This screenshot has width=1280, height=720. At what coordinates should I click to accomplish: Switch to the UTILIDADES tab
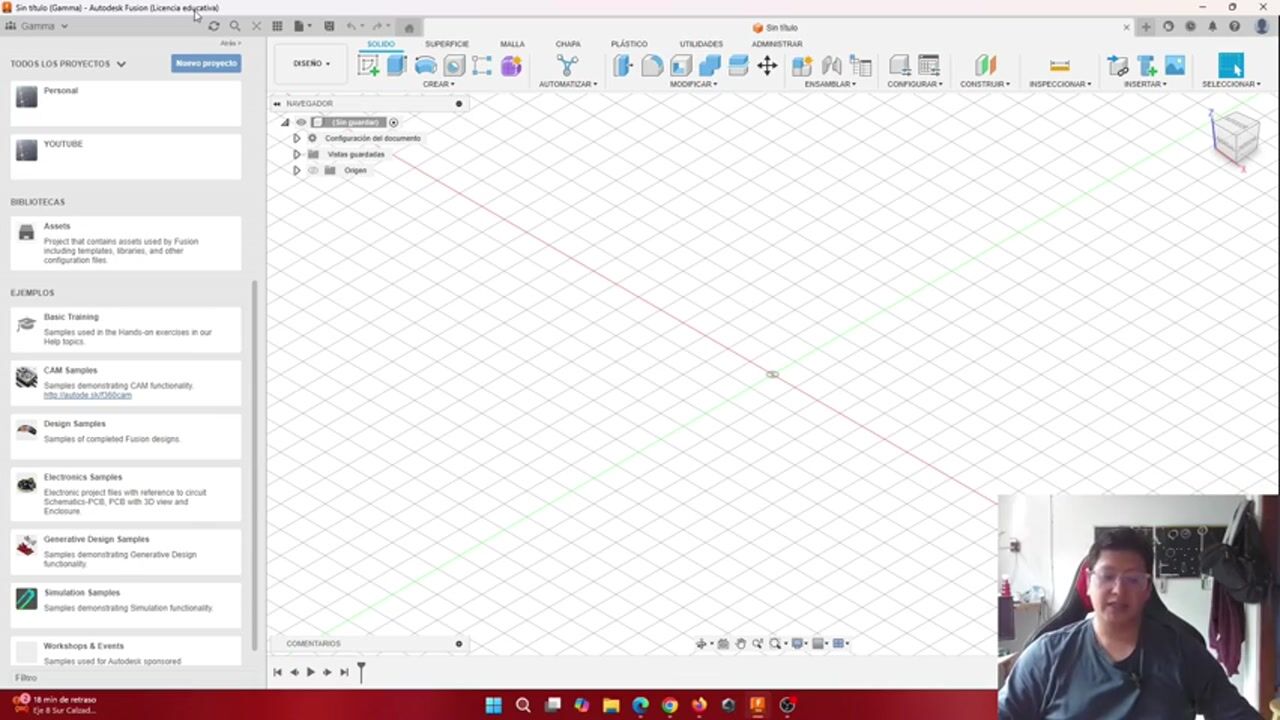tap(700, 44)
